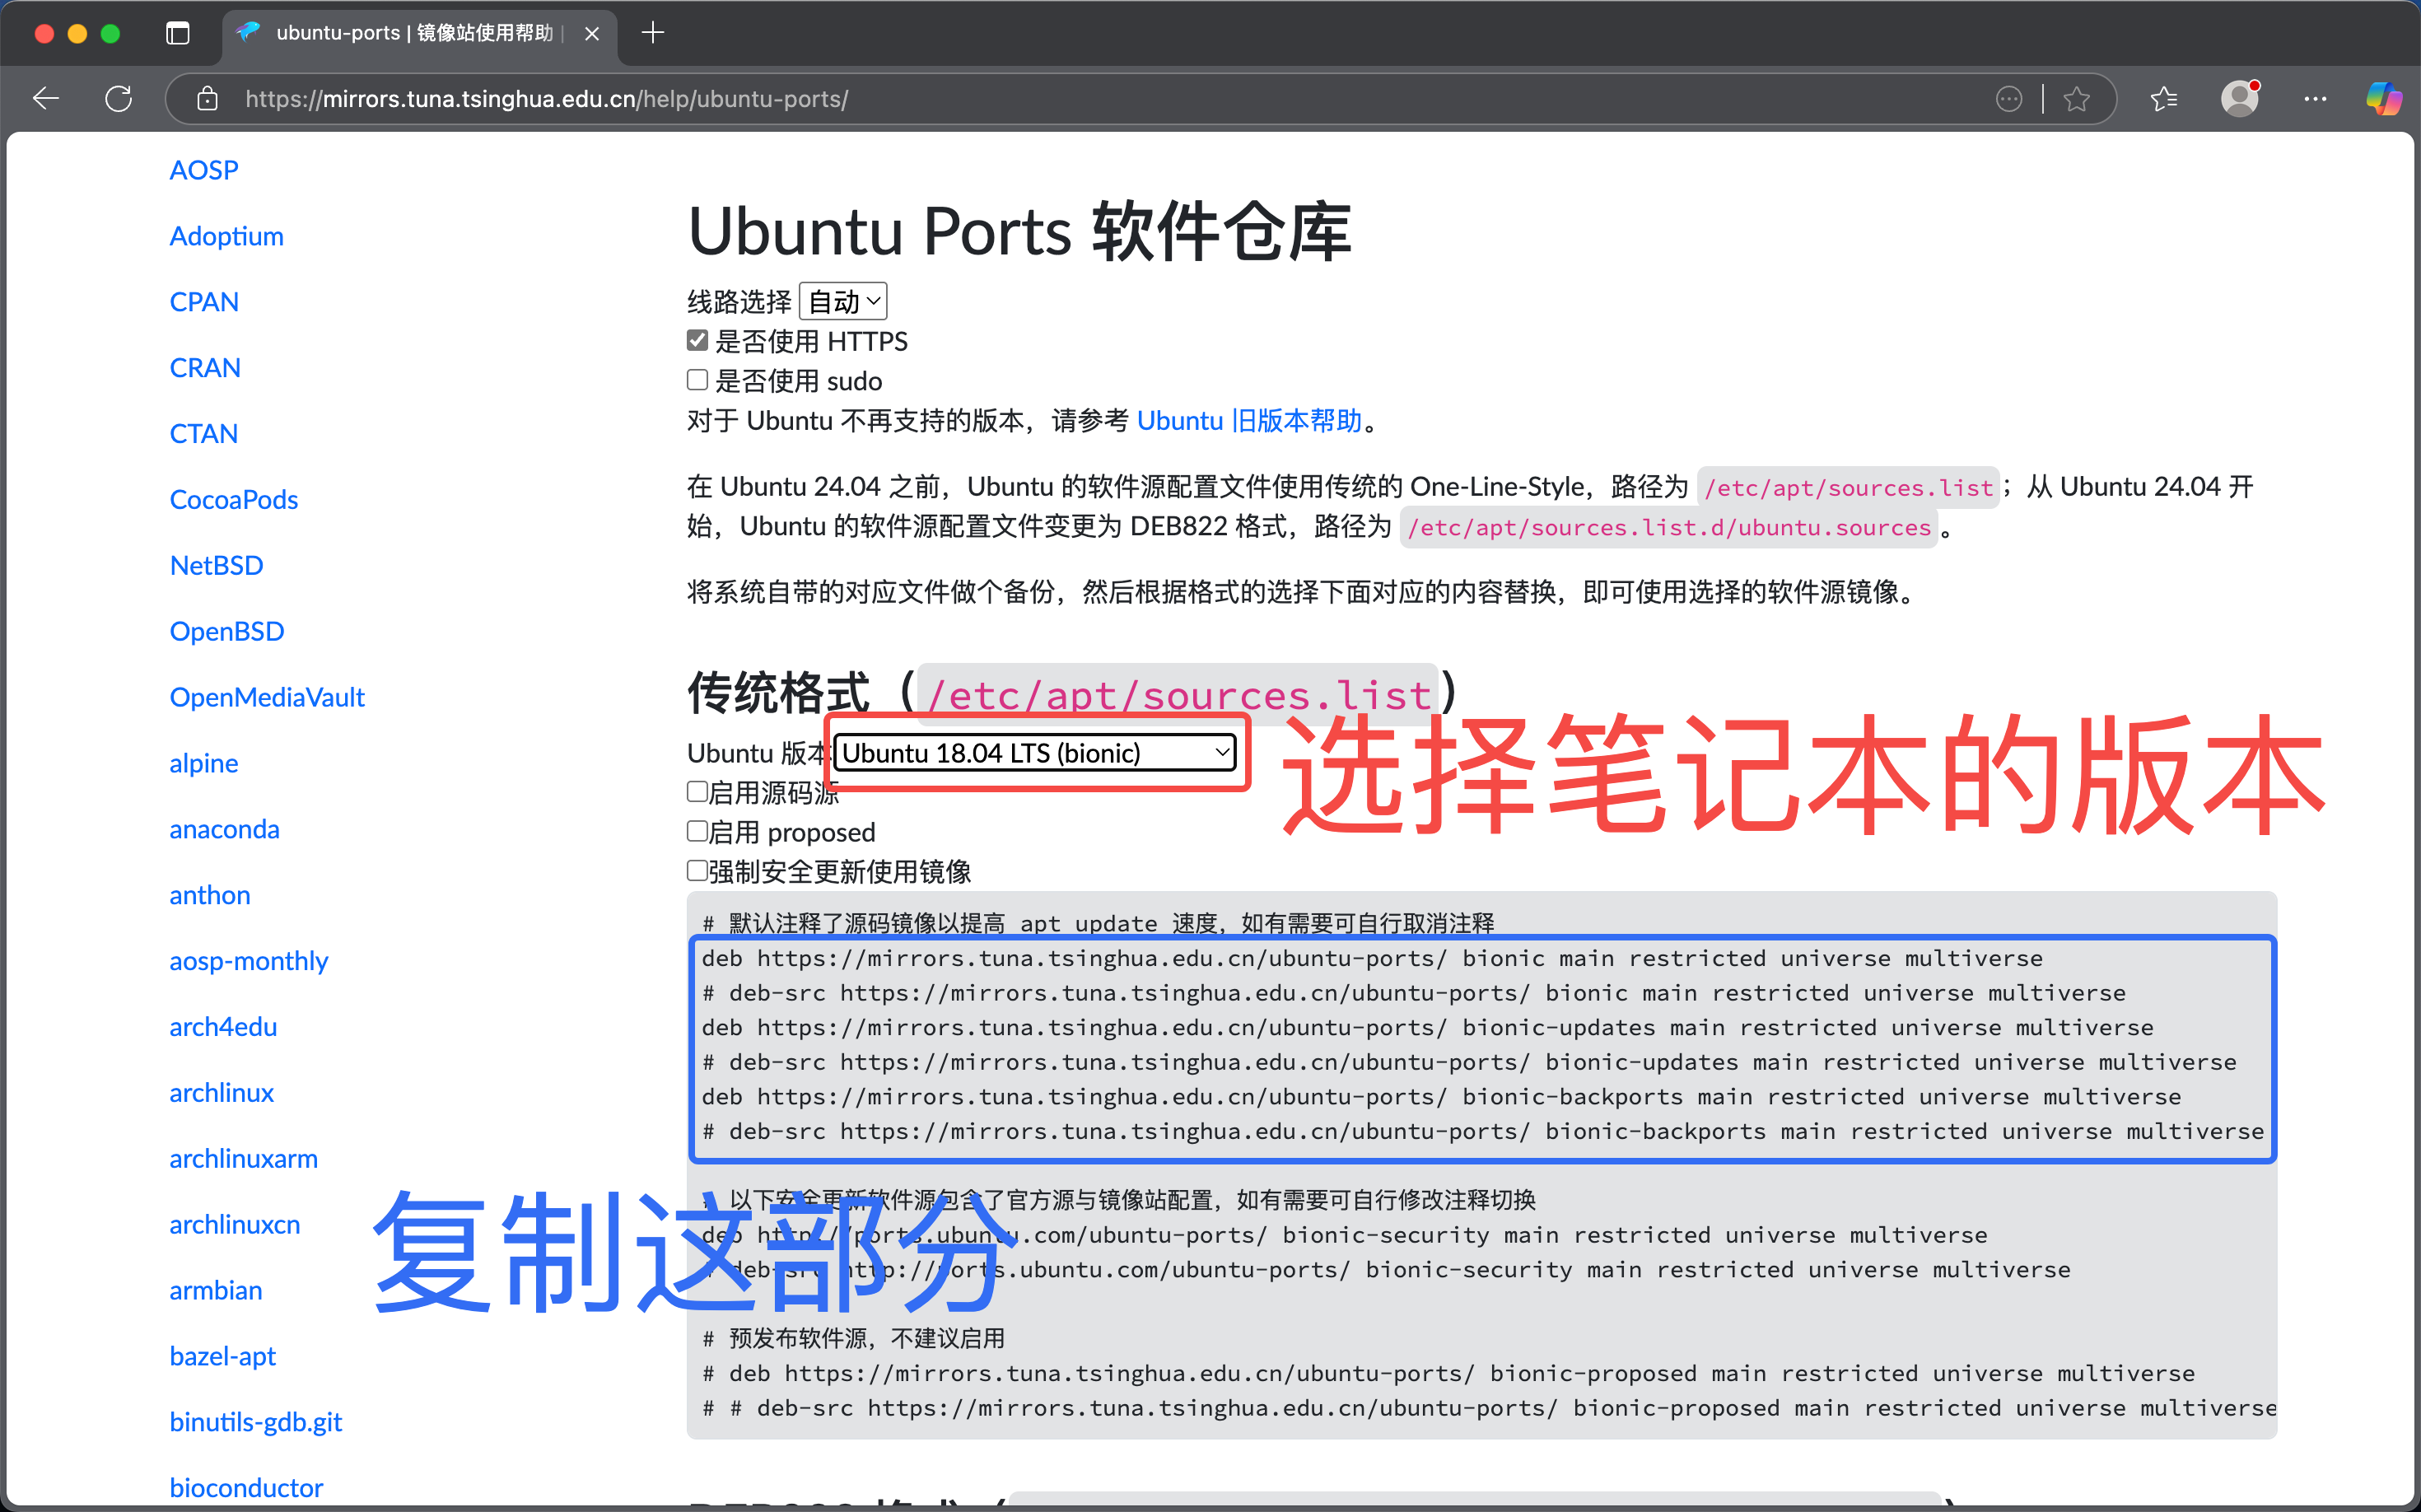This screenshot has height=1512, width=2421.
Task: Open the archlinux sidebar link
Action: coord(221,1093)
